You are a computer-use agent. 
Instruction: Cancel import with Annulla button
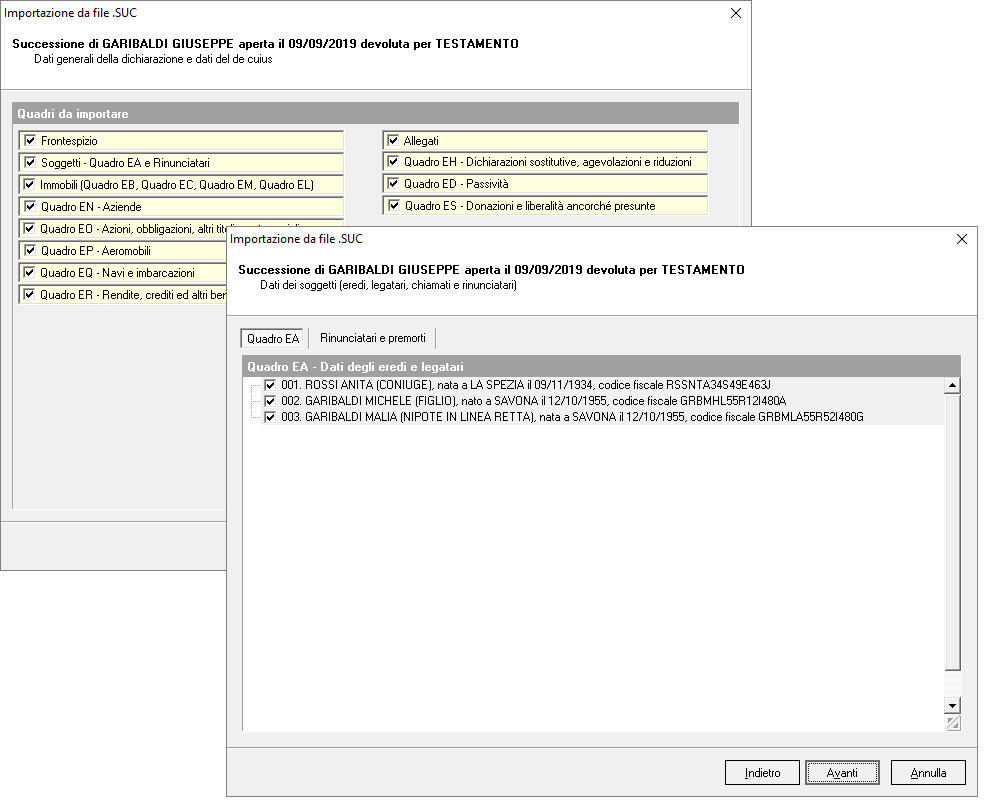[928, 773]
